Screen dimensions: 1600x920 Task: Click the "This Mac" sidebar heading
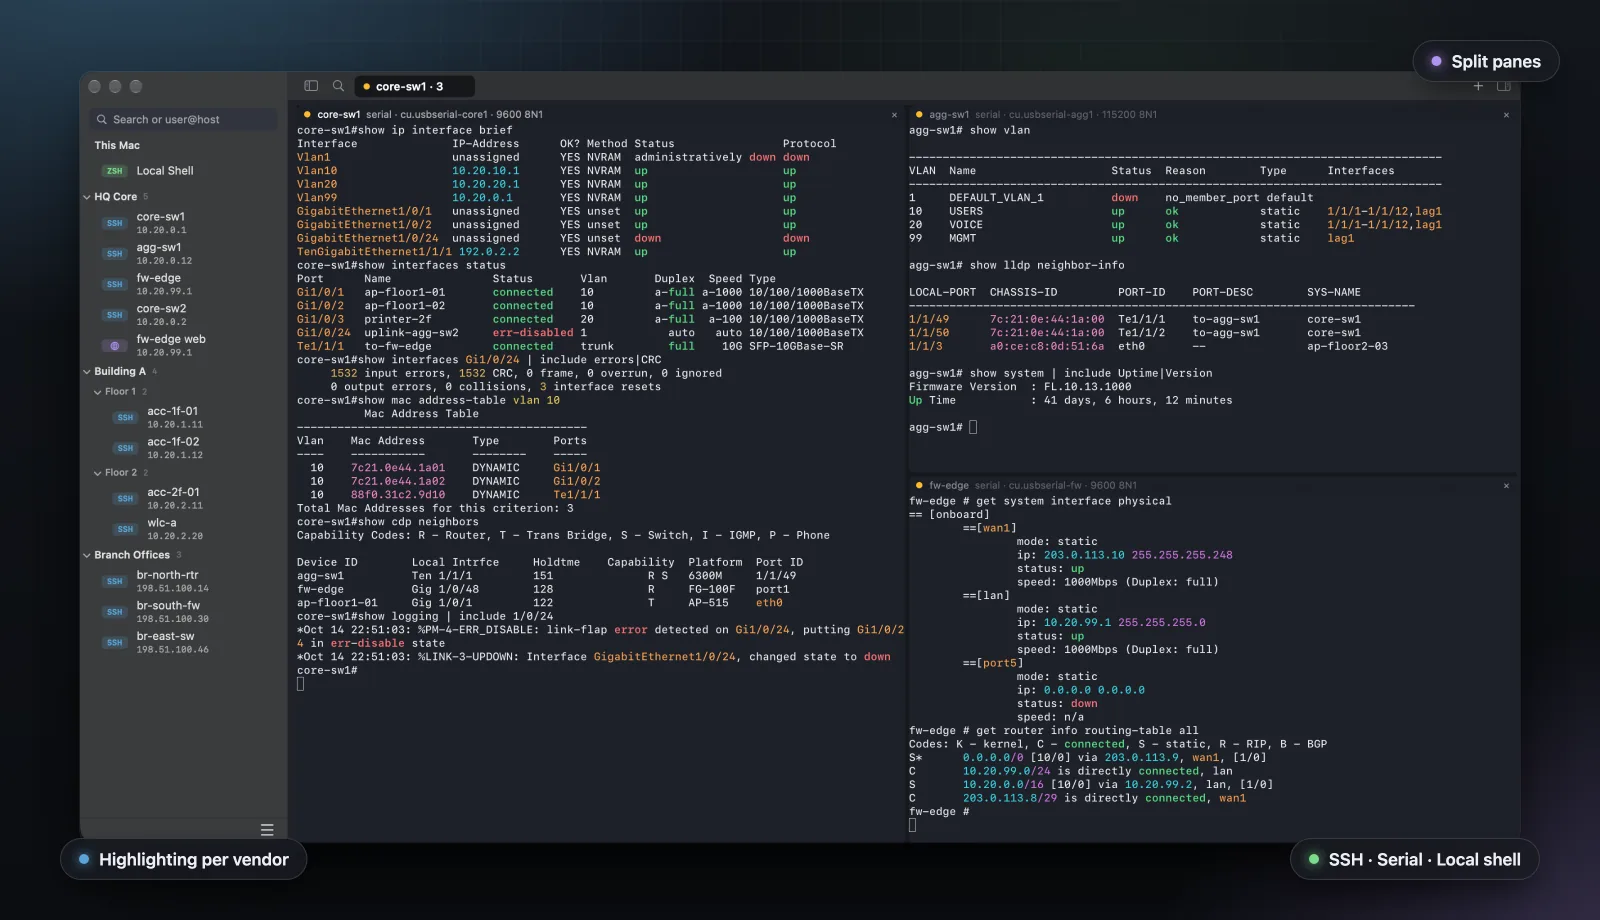tap(117, 145)
